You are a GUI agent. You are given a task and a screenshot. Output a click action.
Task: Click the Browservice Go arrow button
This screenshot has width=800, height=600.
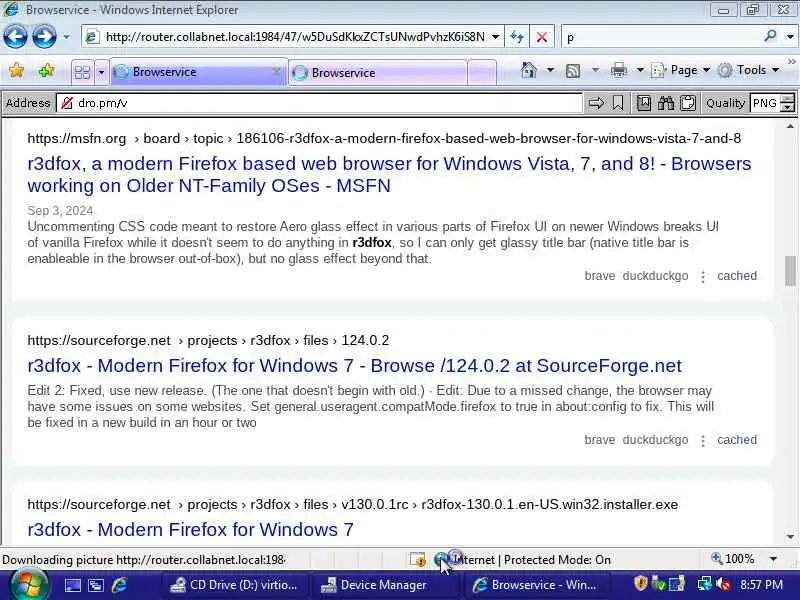(596, 103)
